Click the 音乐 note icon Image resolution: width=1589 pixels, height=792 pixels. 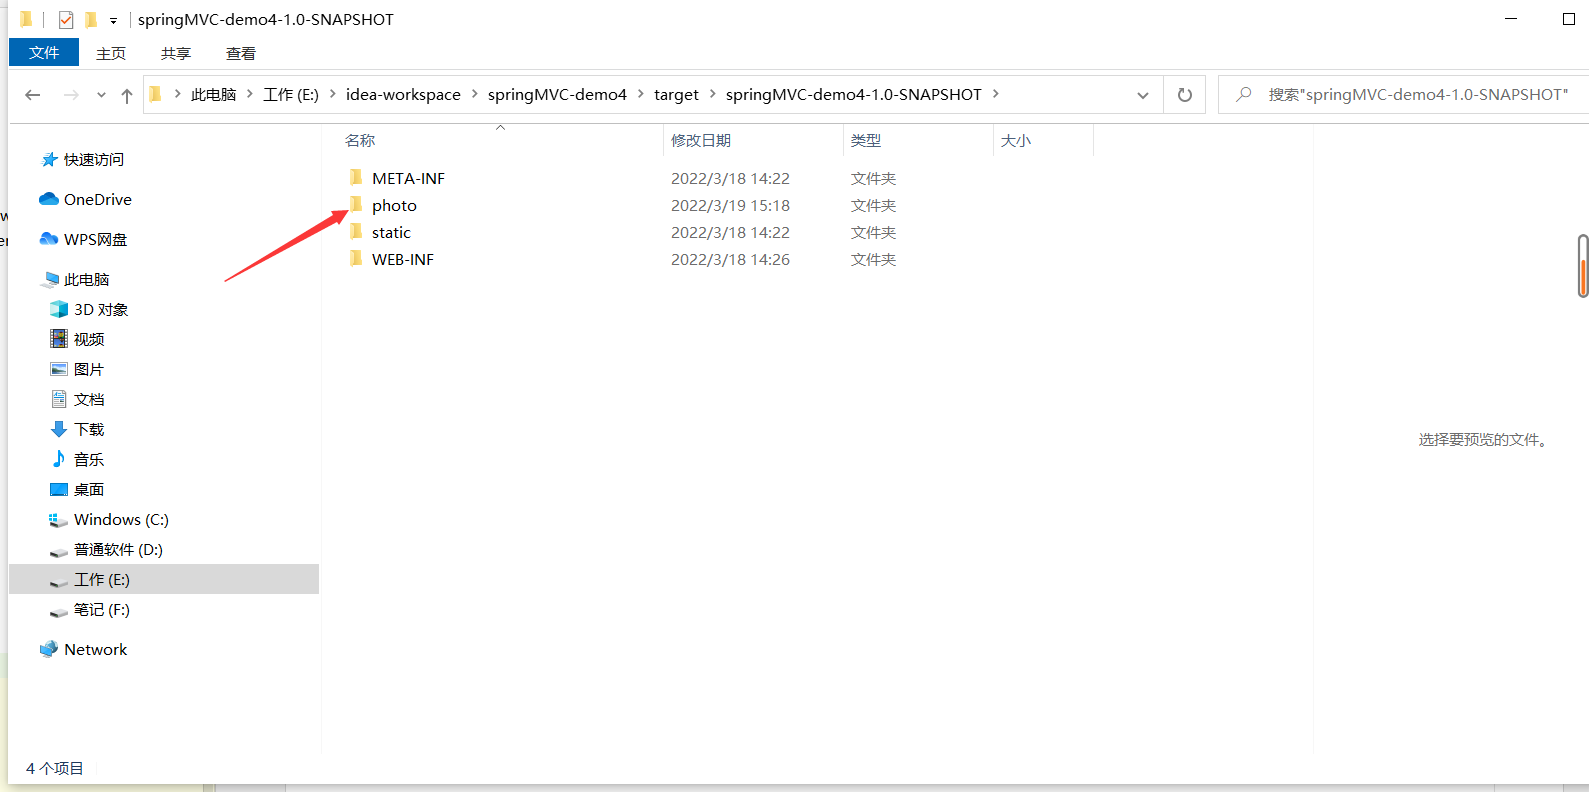59,459
